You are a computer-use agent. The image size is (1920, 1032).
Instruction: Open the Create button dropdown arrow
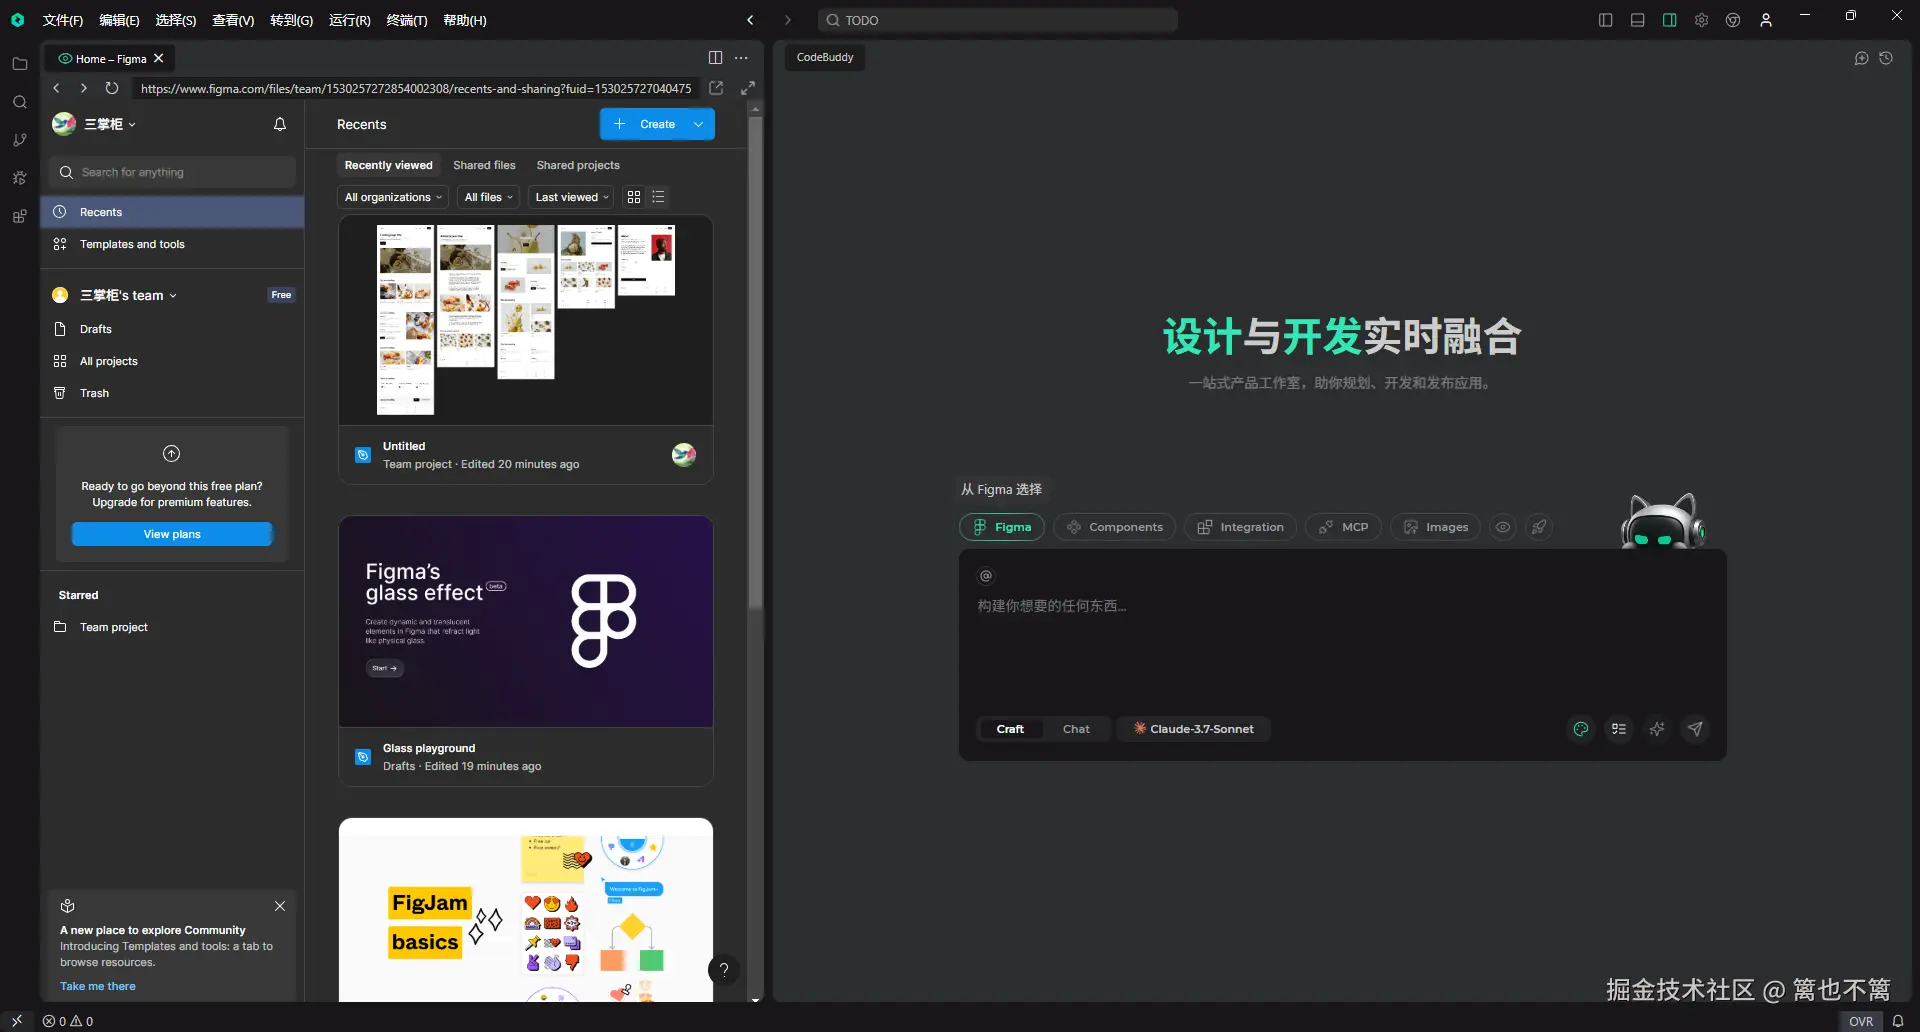[698, 124]
